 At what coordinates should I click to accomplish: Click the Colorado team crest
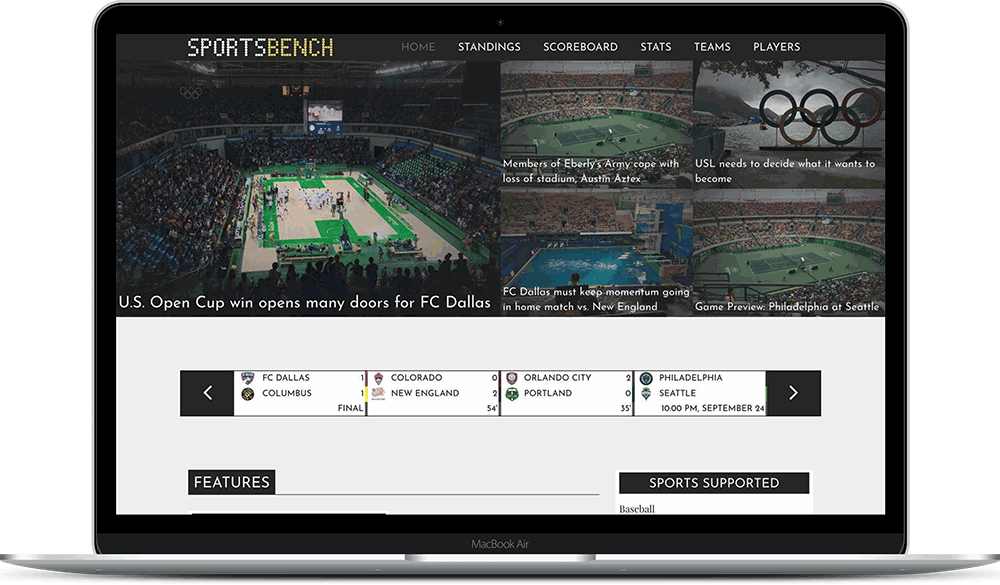pyautogui.click(x=378, y=378)
